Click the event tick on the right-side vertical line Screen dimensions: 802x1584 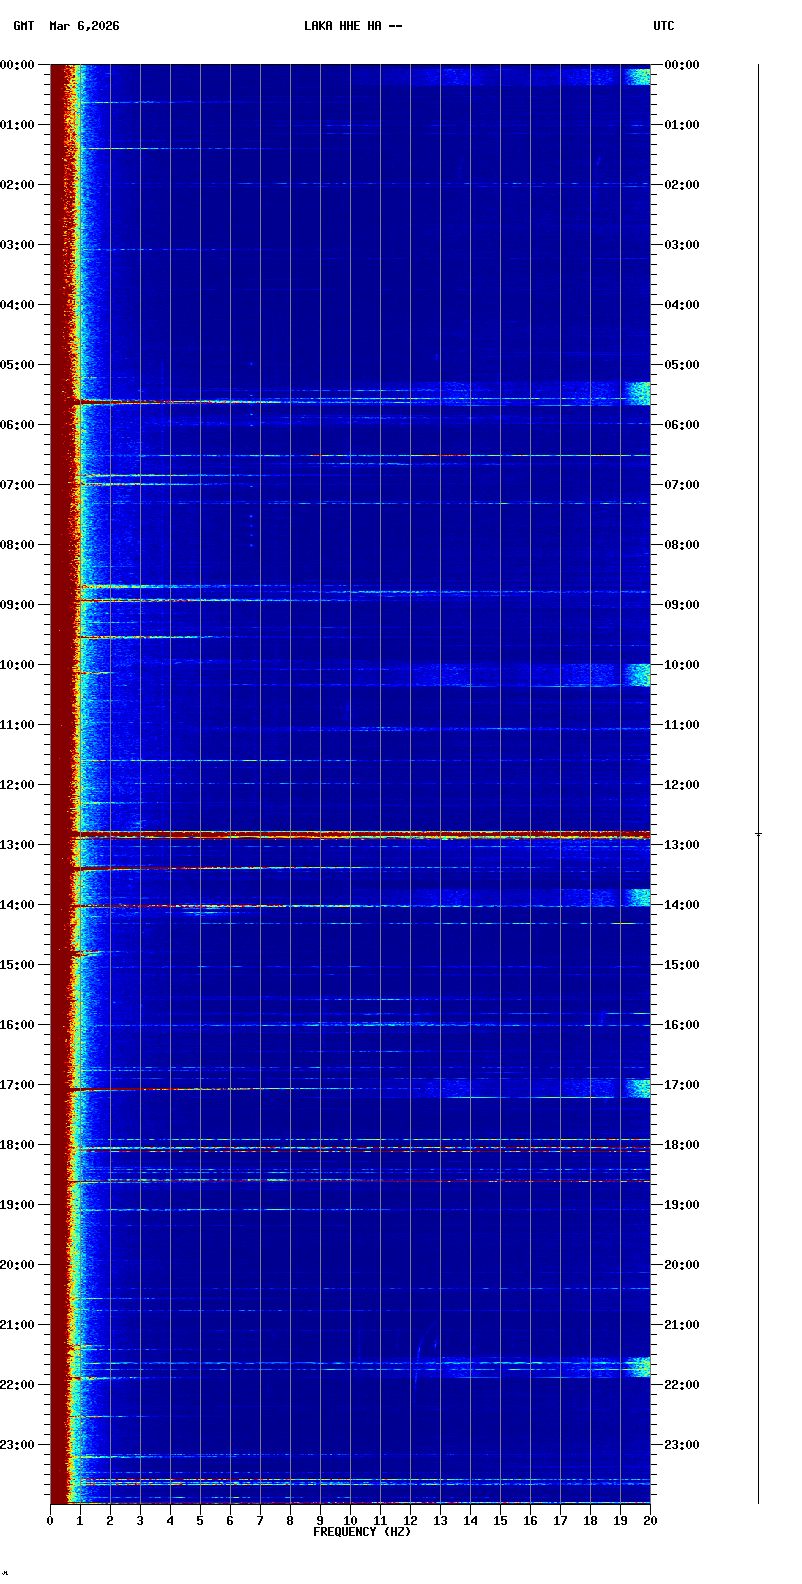coord(758,833)
